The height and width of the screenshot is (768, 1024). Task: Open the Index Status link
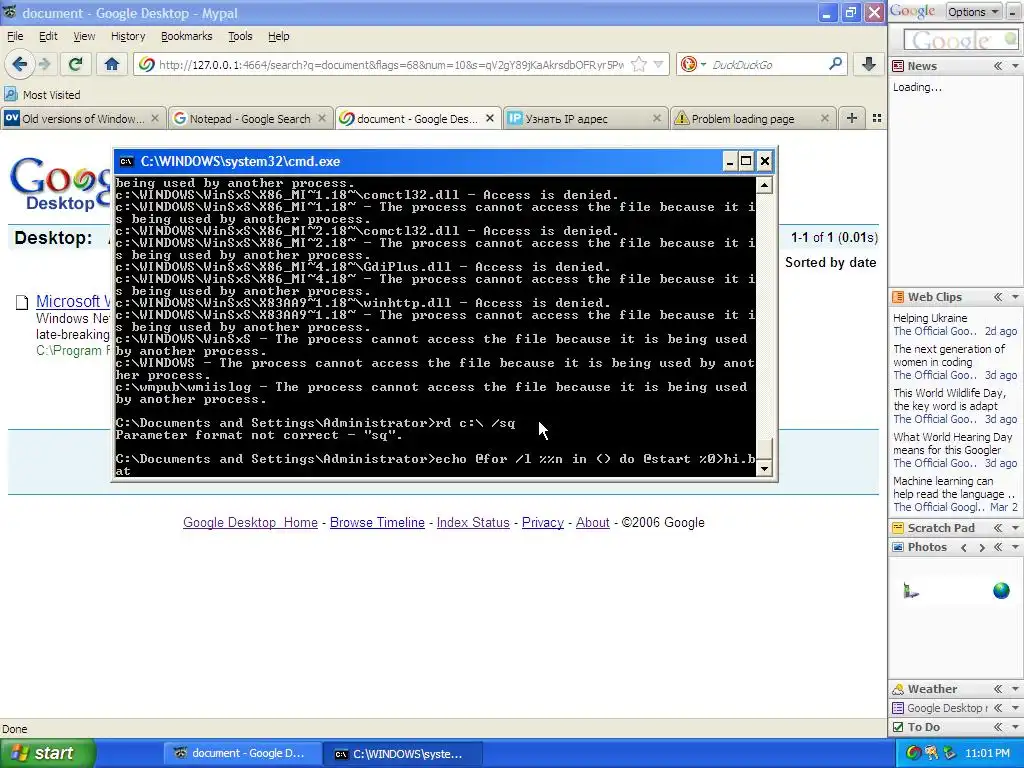[473, 522]
